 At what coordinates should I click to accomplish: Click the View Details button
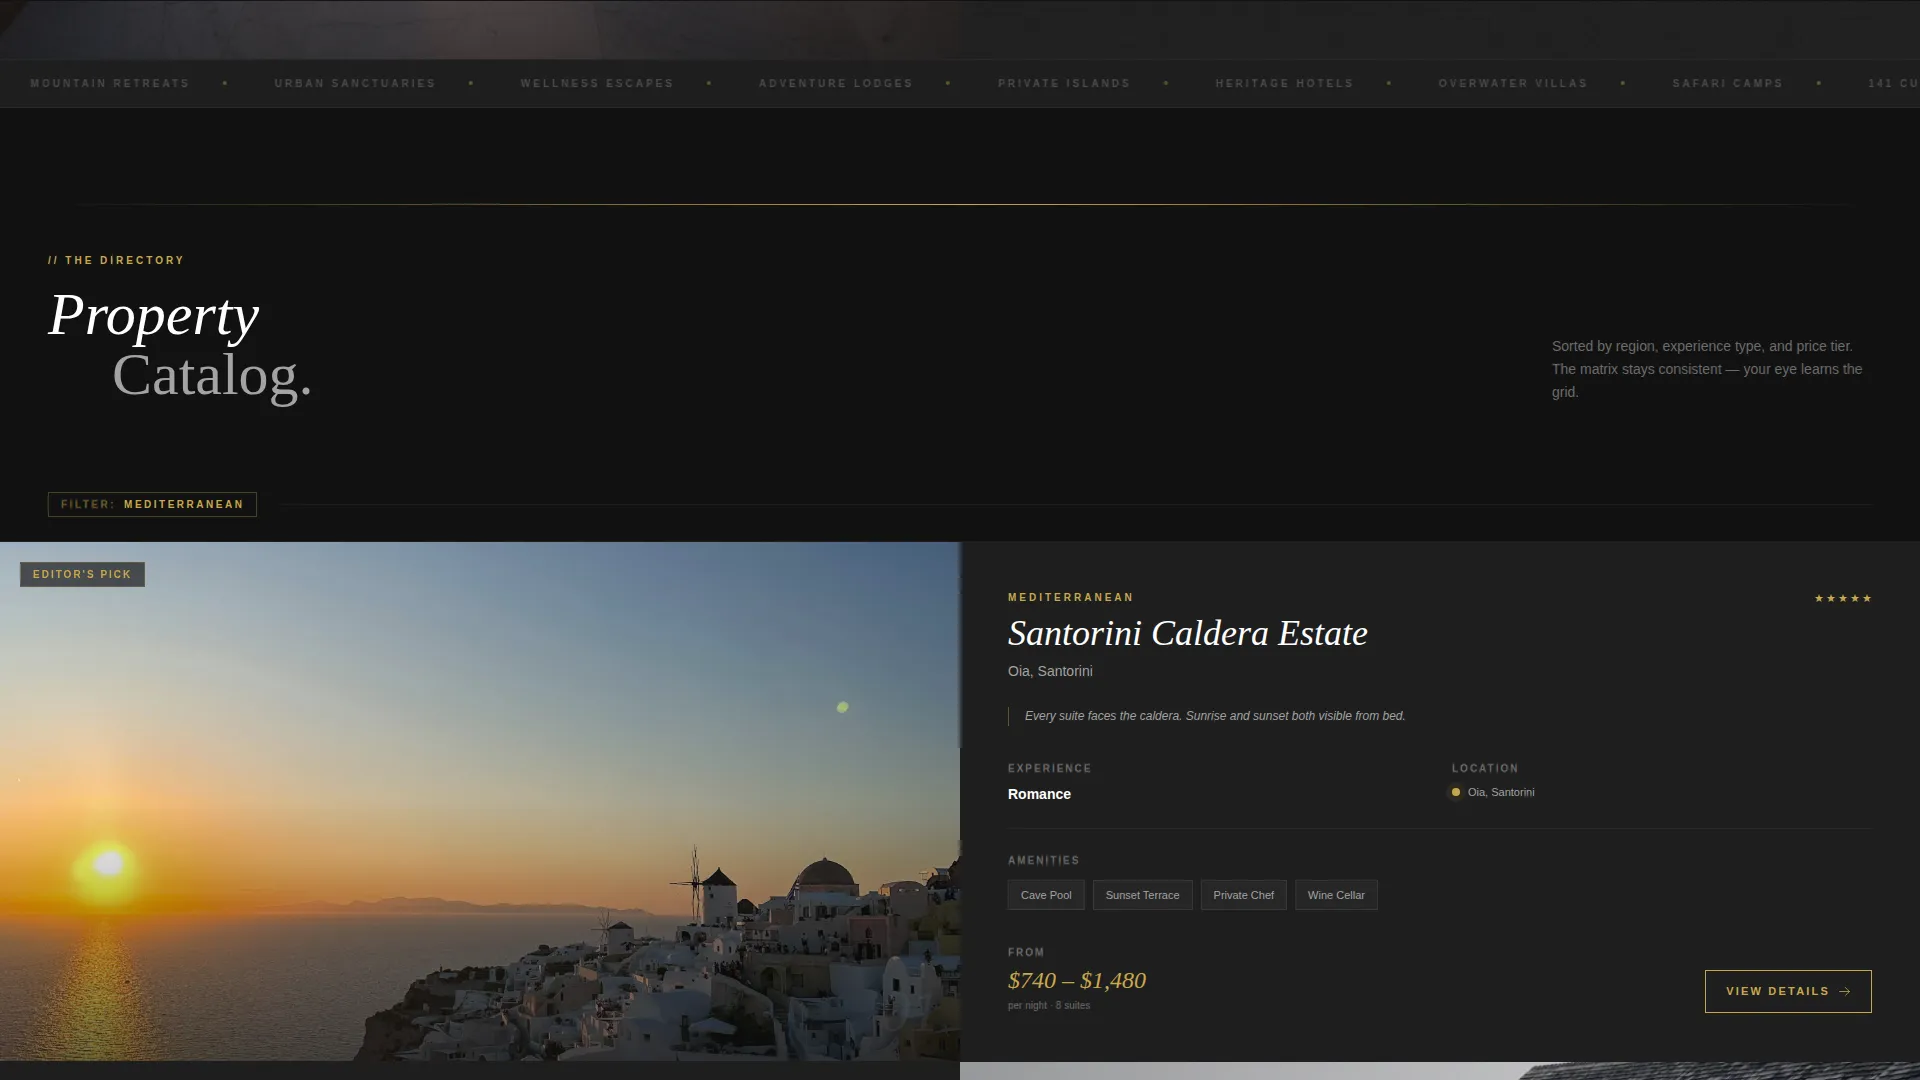tap(1788, 991)
